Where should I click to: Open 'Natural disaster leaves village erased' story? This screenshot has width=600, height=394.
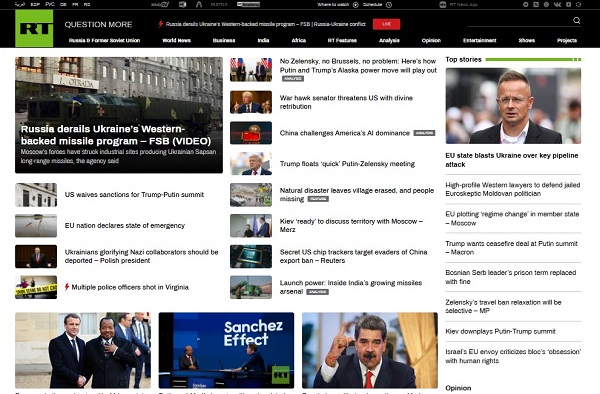coord(357,194)
